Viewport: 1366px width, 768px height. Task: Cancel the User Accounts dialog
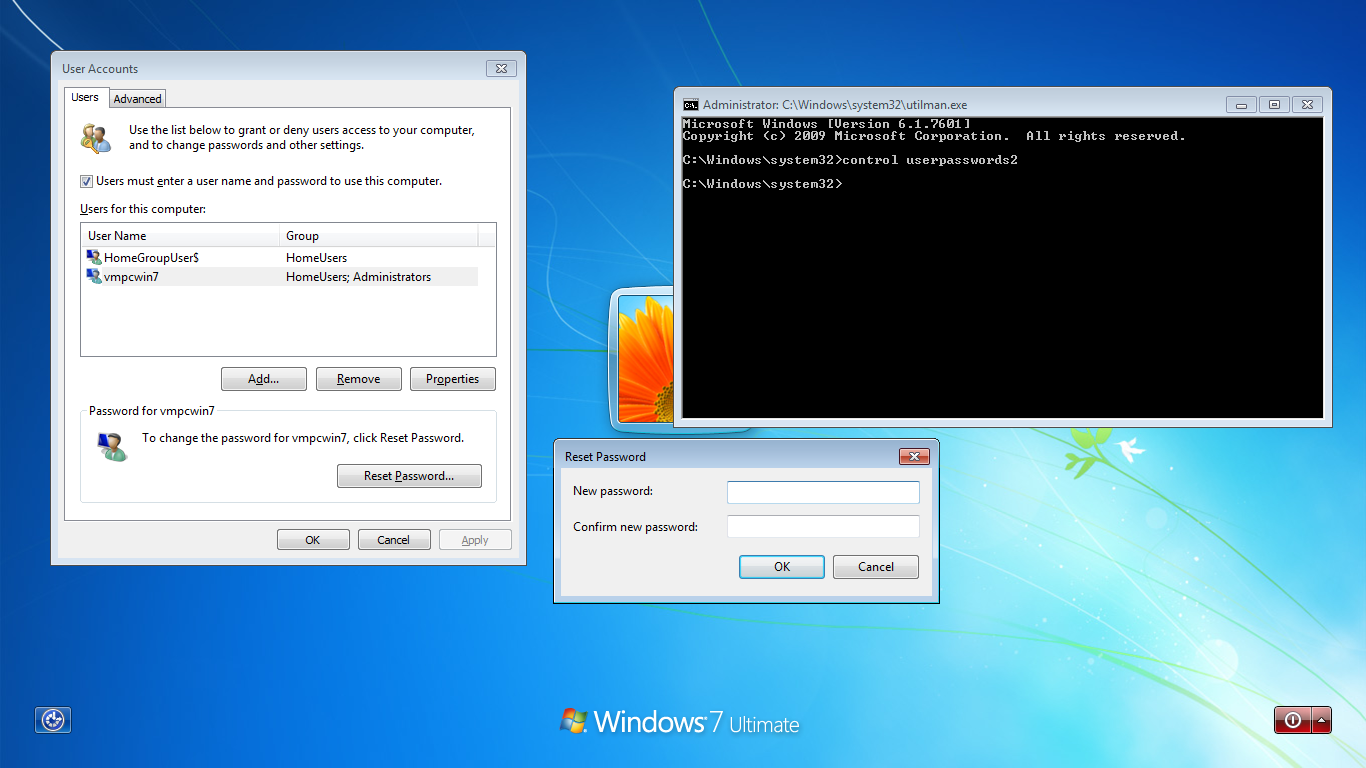pyautogui.click(x=394, y=540)
